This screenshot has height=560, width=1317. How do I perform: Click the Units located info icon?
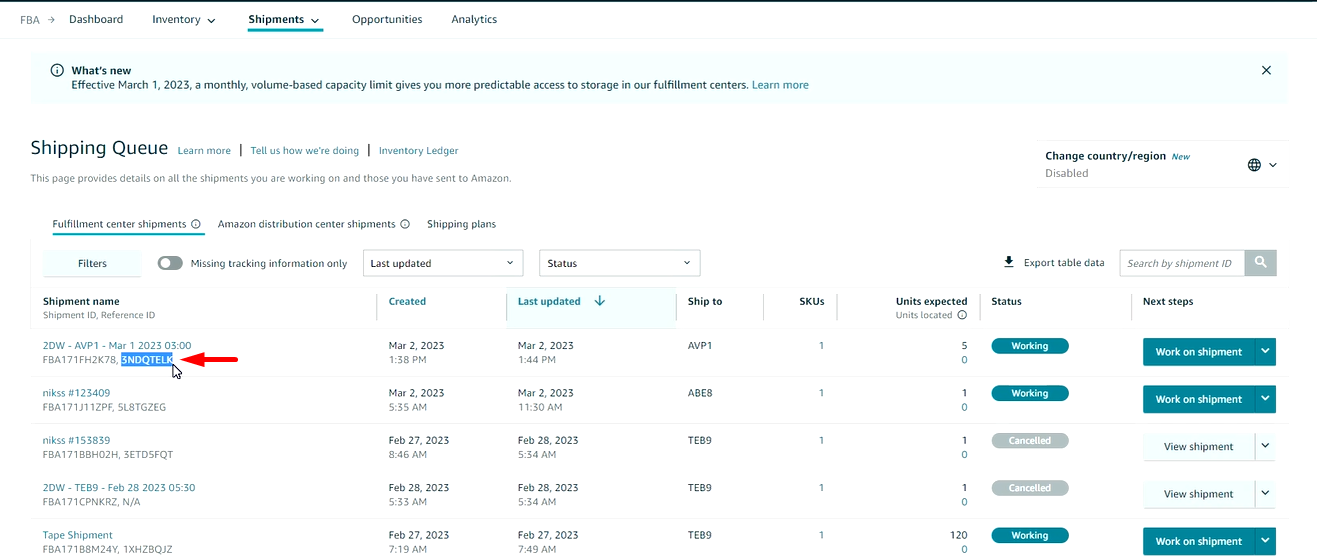coord(962,315)
